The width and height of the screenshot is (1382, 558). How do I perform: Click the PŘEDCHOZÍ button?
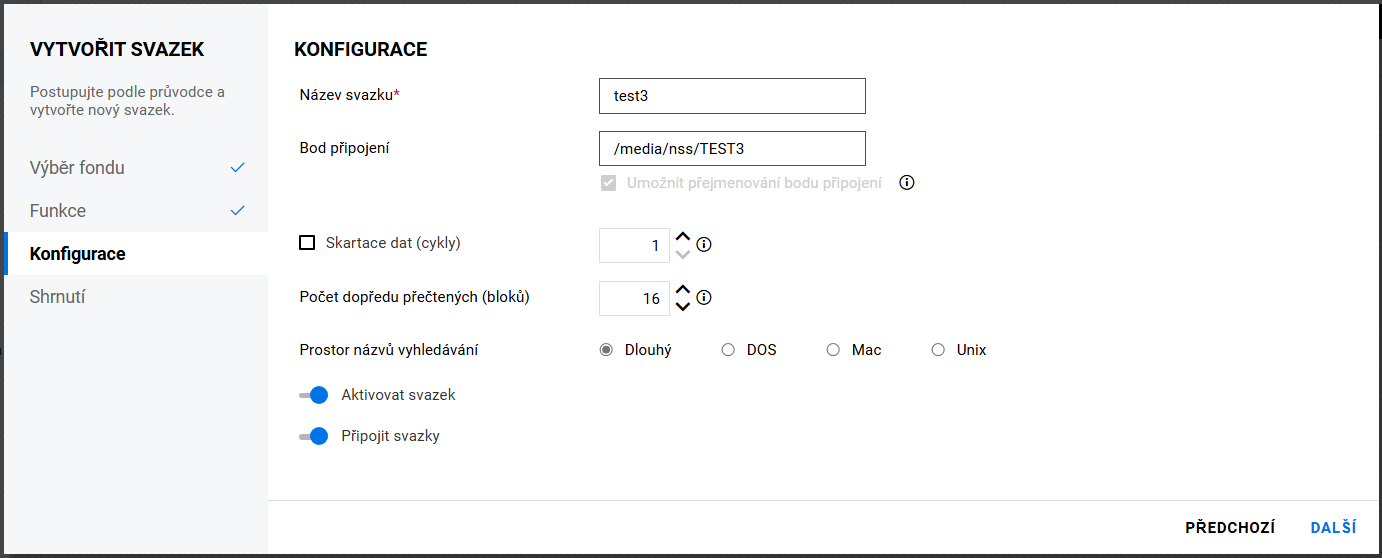1229,528
